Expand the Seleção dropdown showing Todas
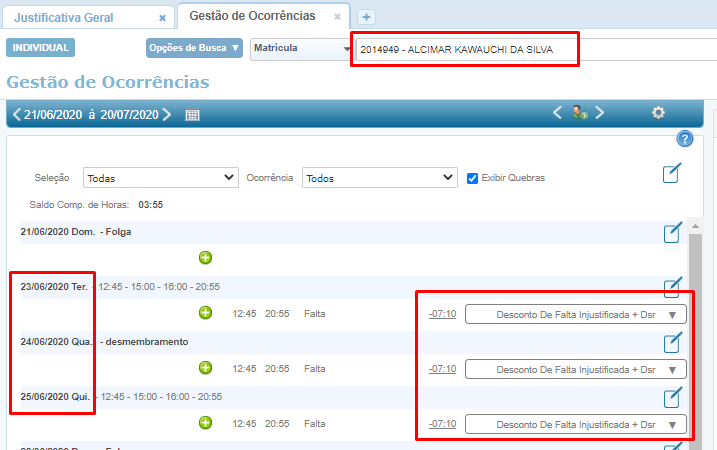 point(160,178)
